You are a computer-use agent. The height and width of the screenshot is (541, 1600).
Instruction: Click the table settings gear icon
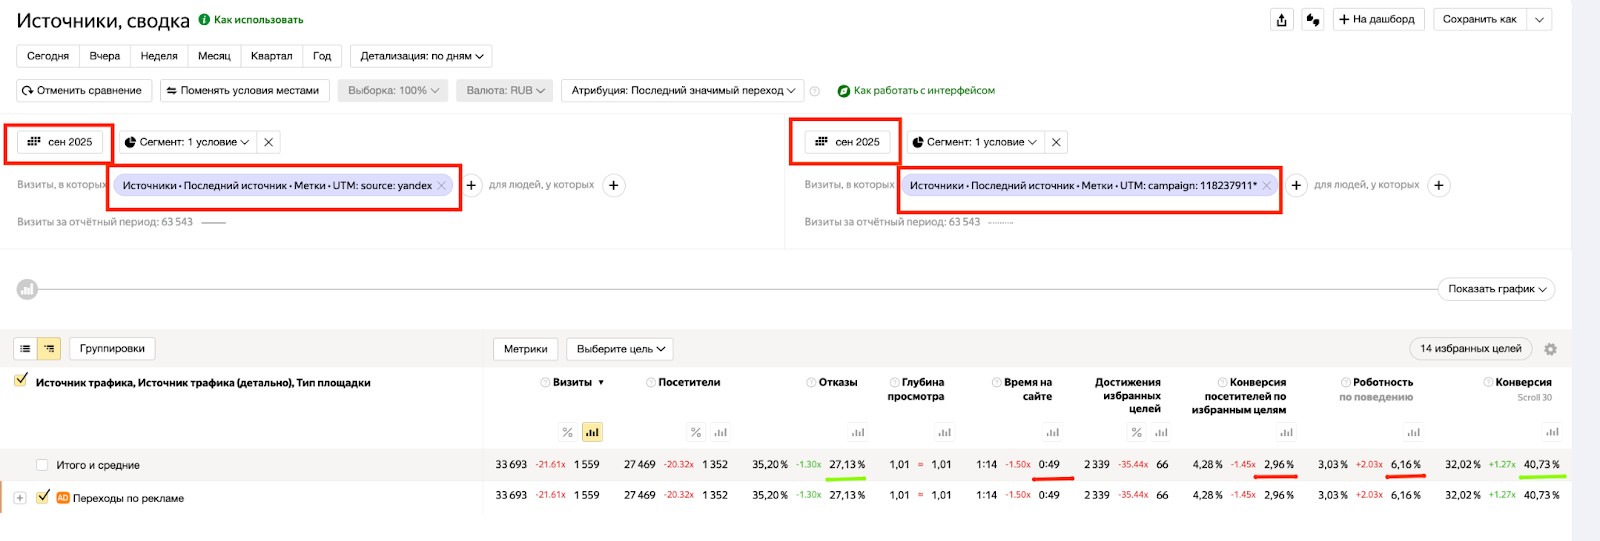[1550, 349]
